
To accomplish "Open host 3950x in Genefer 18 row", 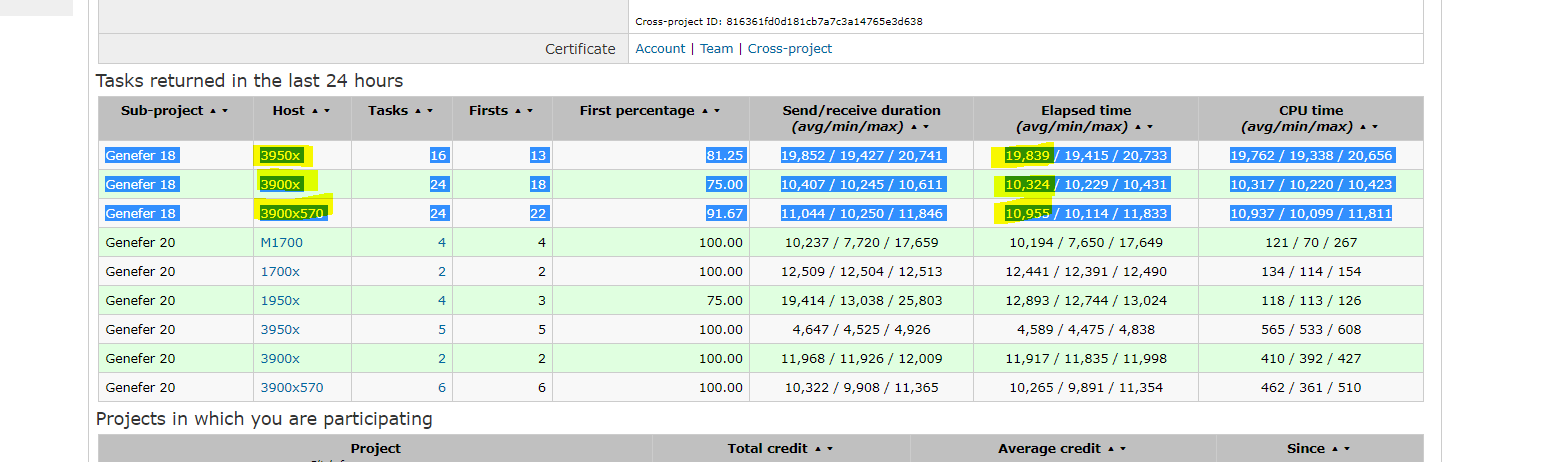I will point(280,155).
